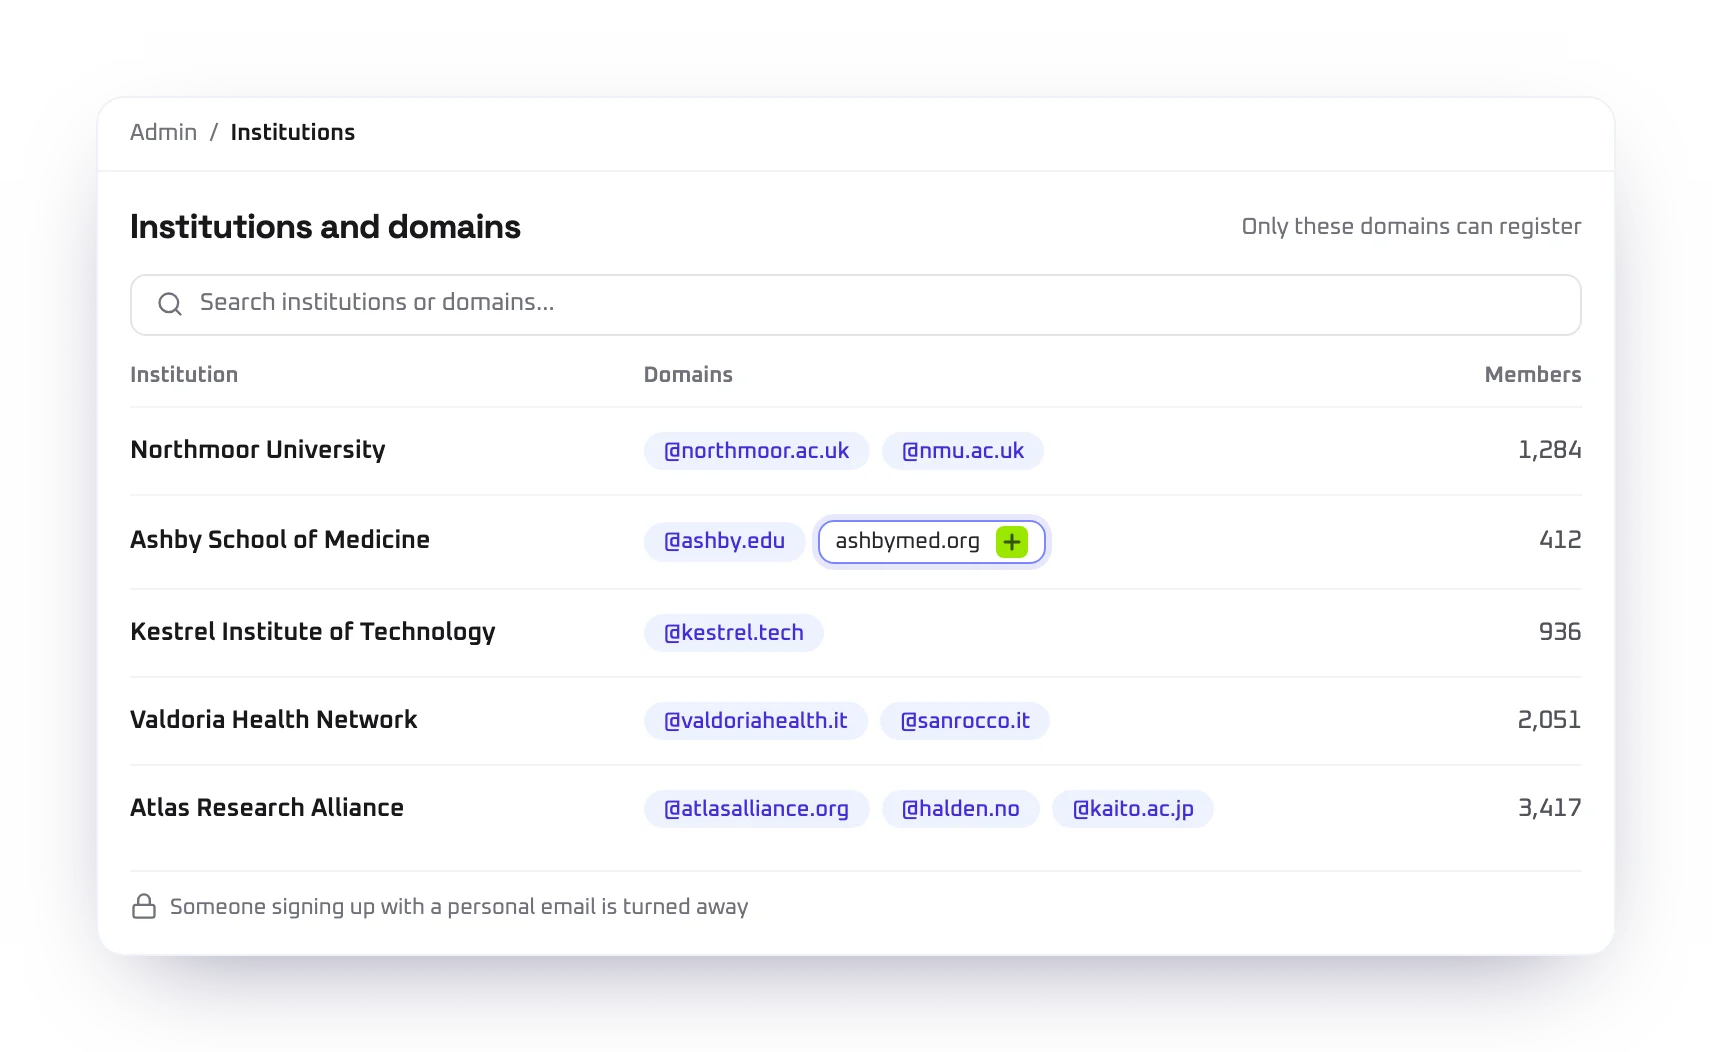Click the Institution column header
Screen dimensions: 1712x1052
[184, 375]
